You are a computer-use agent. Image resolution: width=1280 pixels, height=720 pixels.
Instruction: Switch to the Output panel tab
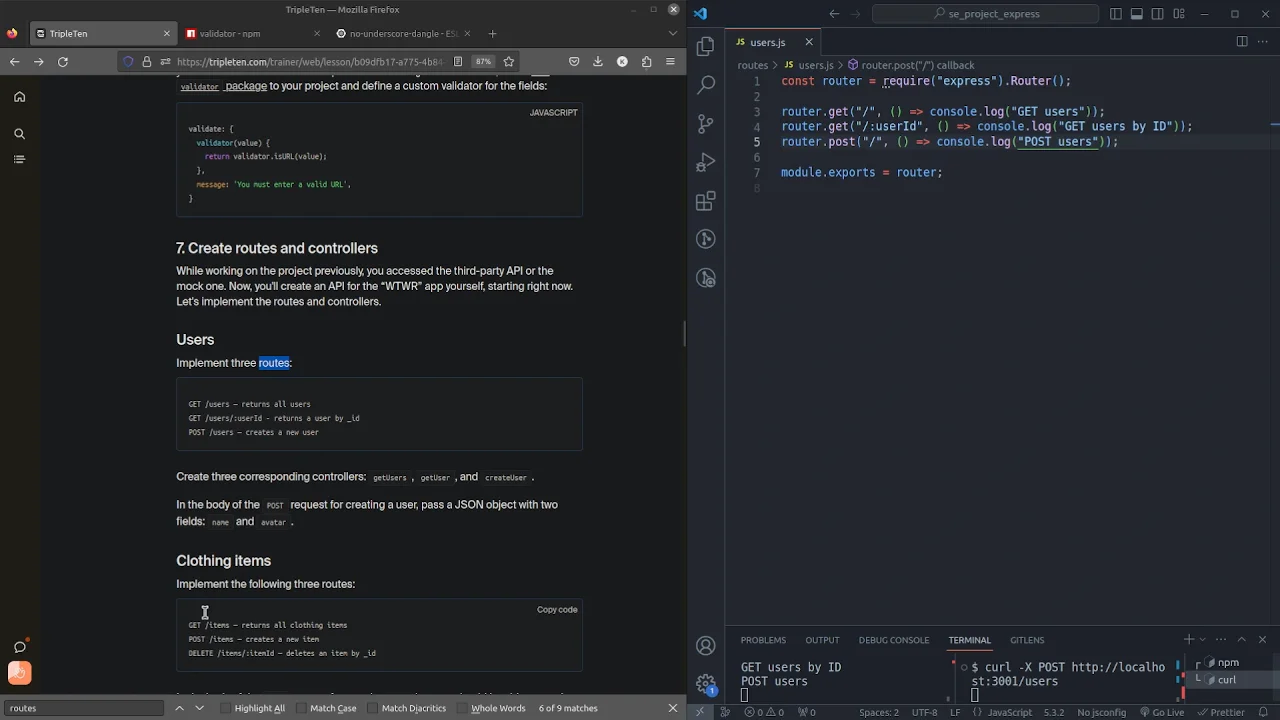[x=822, y=640]
